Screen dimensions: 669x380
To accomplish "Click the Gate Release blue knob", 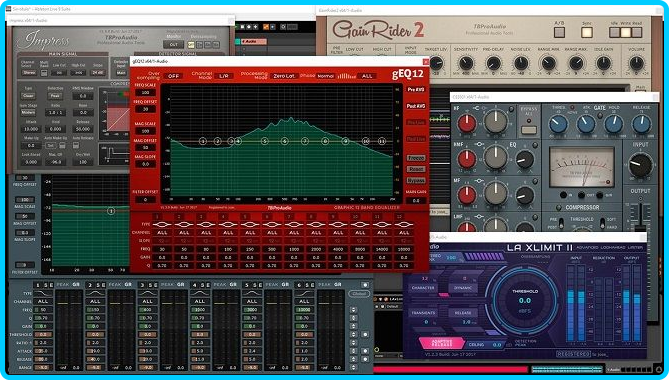I will pos(641,125).
